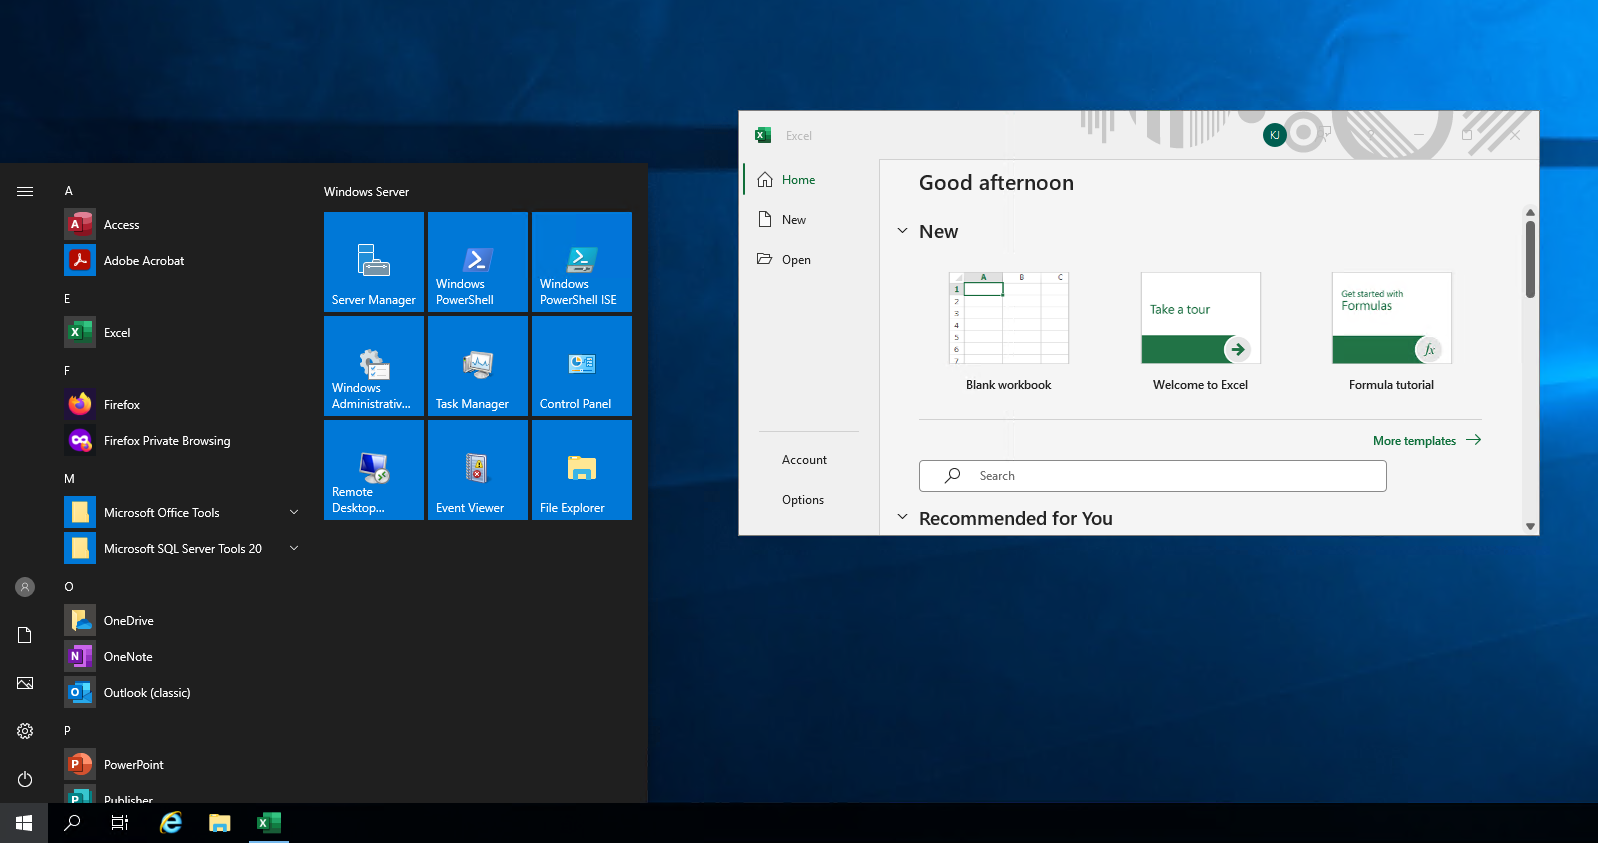Click the Power icon in Start sidebar
Image resolution: width=1598 pixels, height=843 pixels.
pyautogui.click(x=25, y=779)
